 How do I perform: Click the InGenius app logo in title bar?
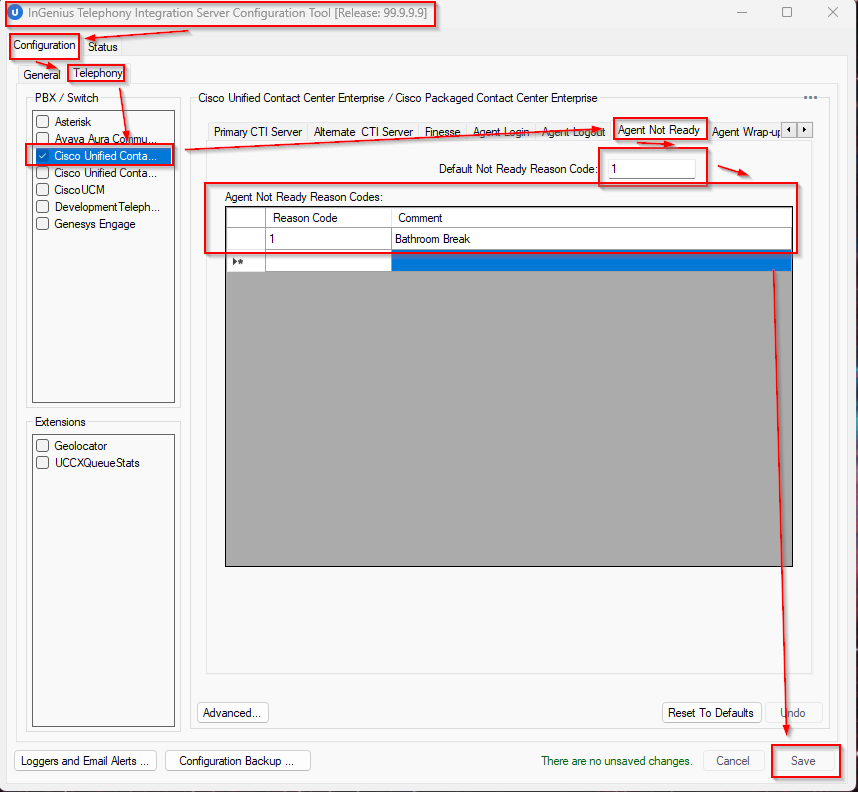tap(14, 13)
